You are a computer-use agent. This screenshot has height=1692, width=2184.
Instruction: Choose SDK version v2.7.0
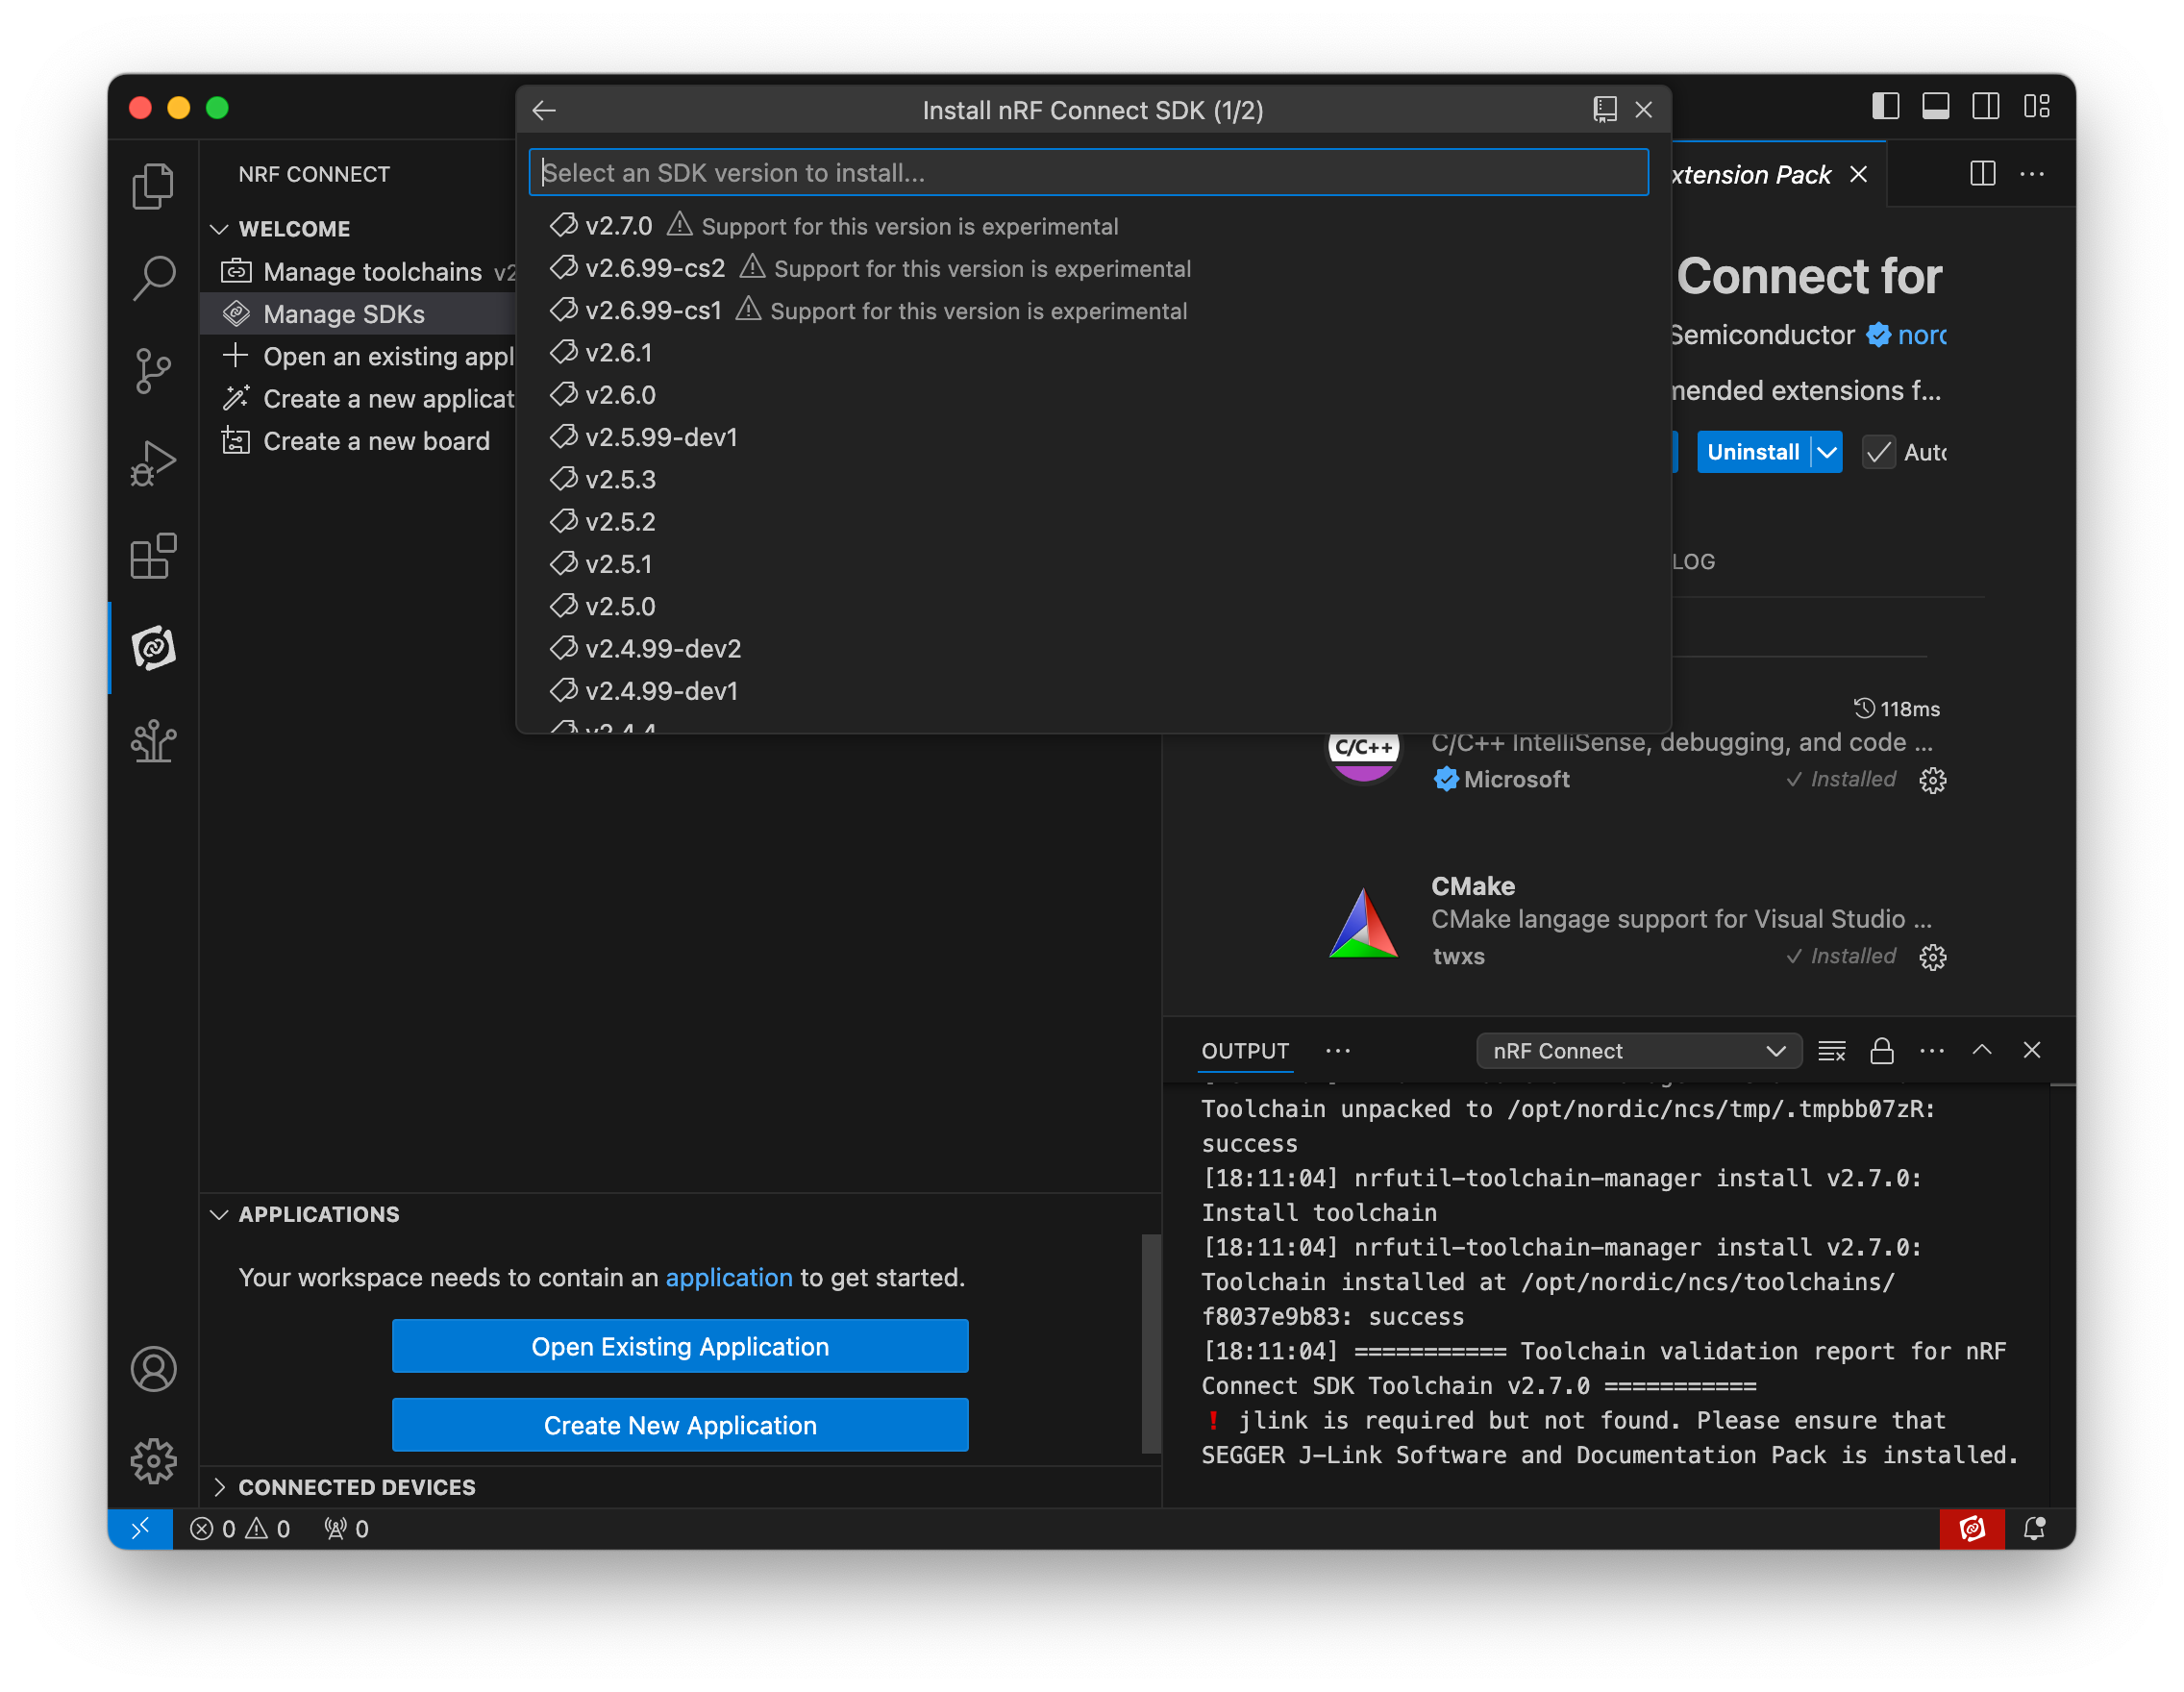pyautogui.click(x=1092, y=226)
